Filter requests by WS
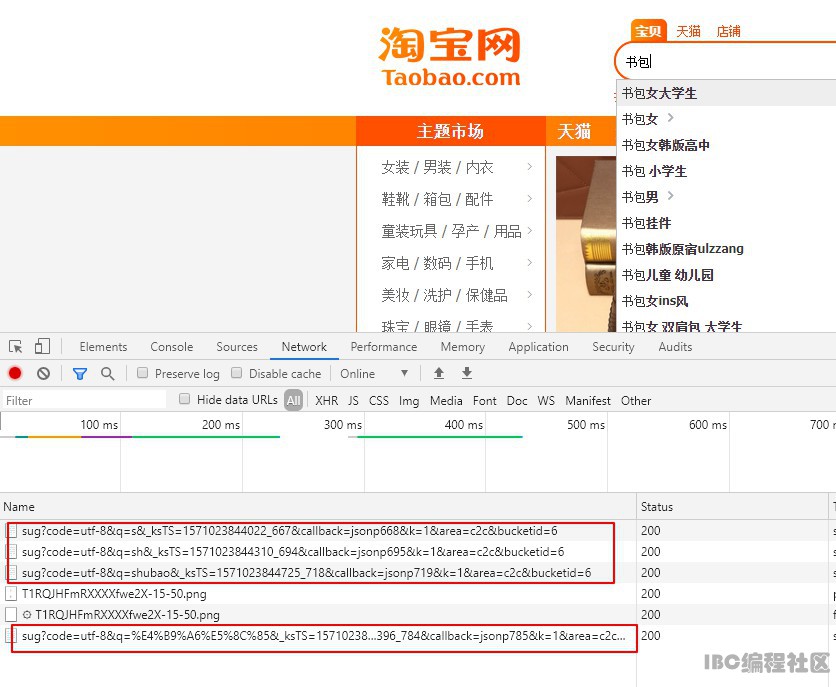The image size is (836, 687). pos(546,401)
